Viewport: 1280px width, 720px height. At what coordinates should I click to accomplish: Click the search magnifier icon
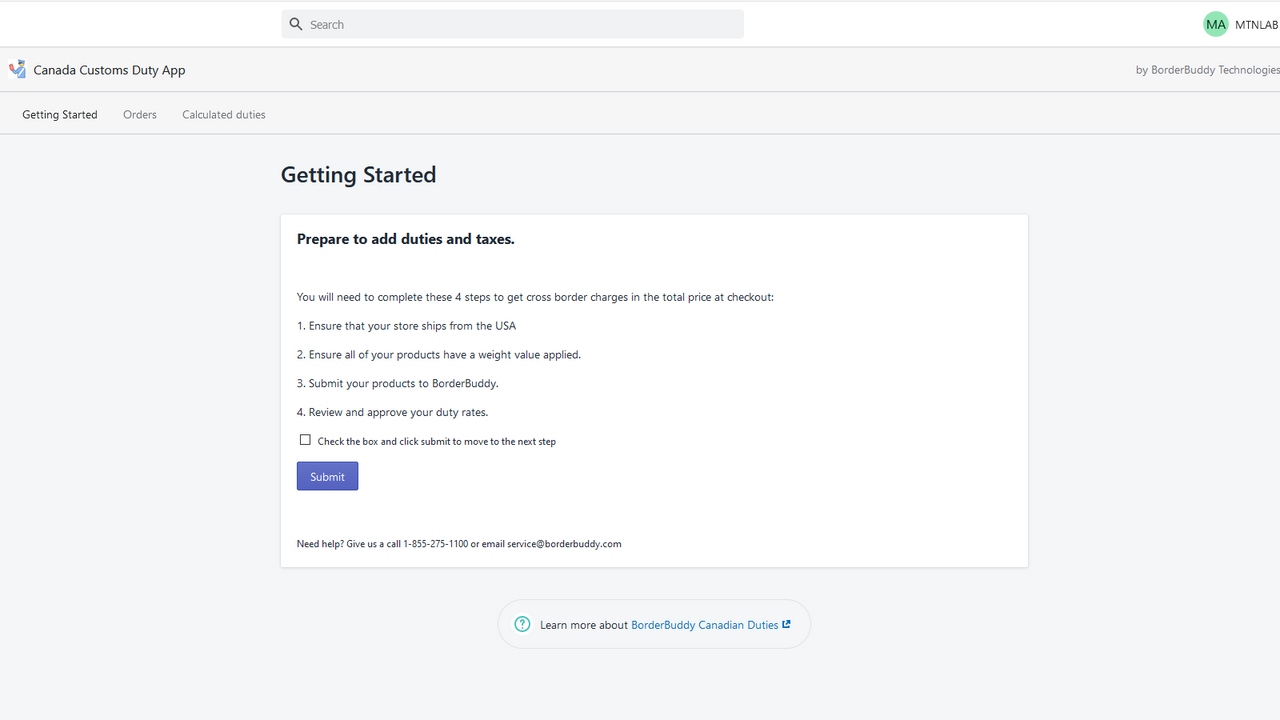296,24
